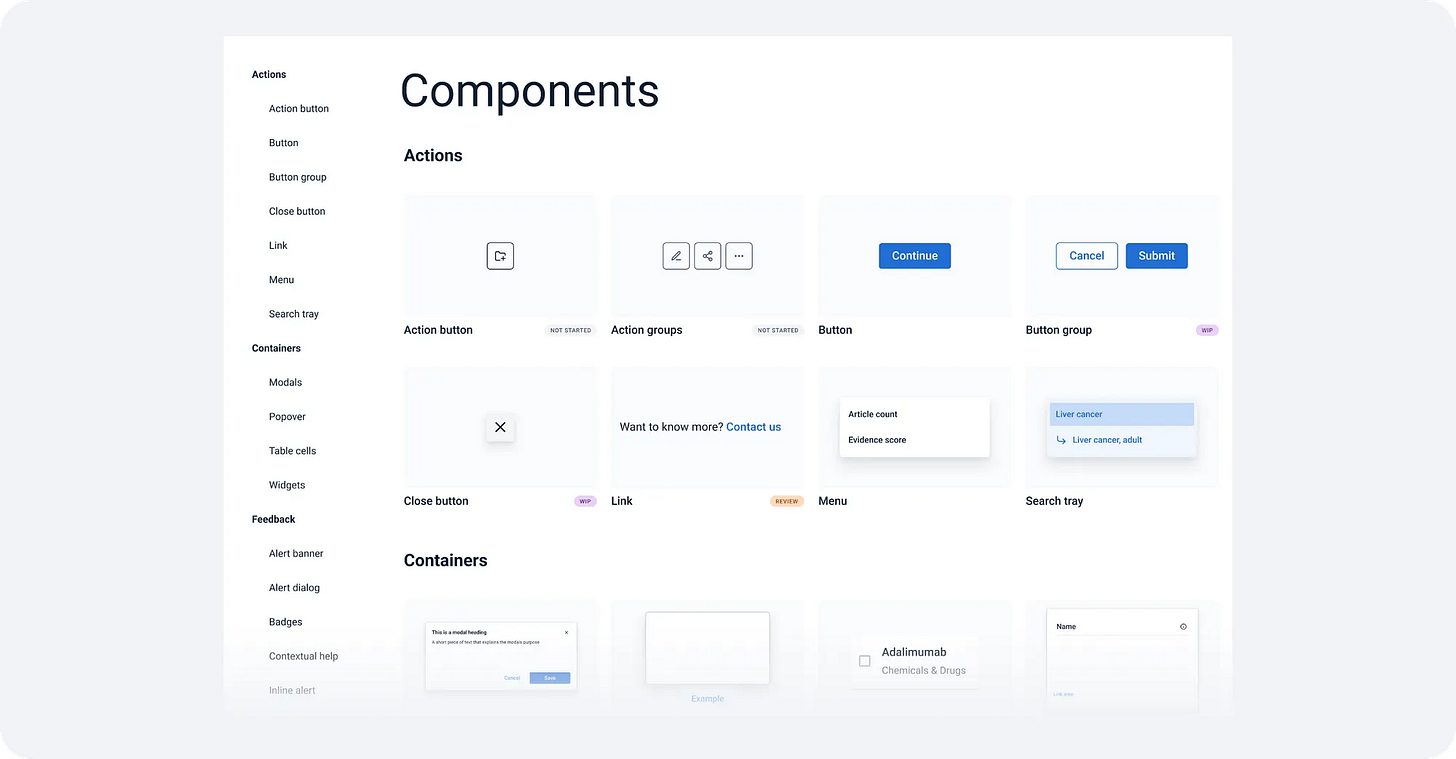
Task: Click the small X in the modal preview
Action: point(566,632)
